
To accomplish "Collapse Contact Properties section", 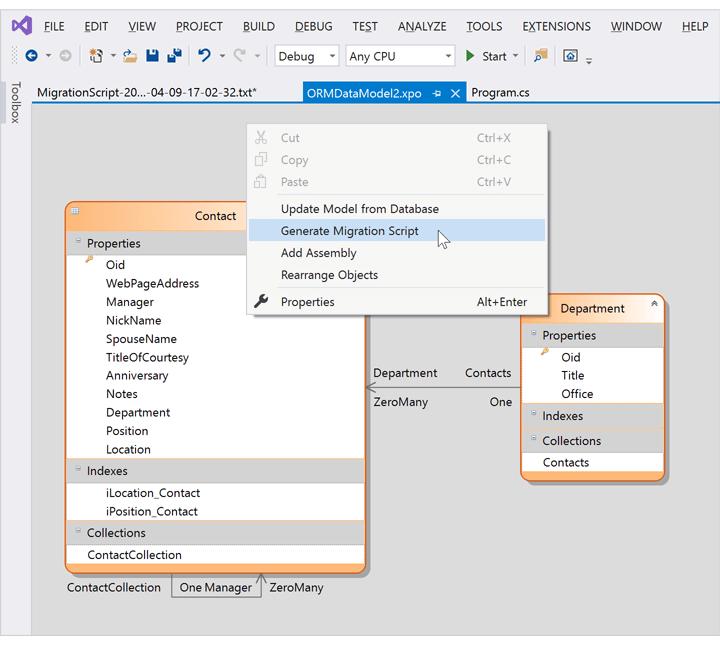I will pyautogui.click(x=78, y=241).
